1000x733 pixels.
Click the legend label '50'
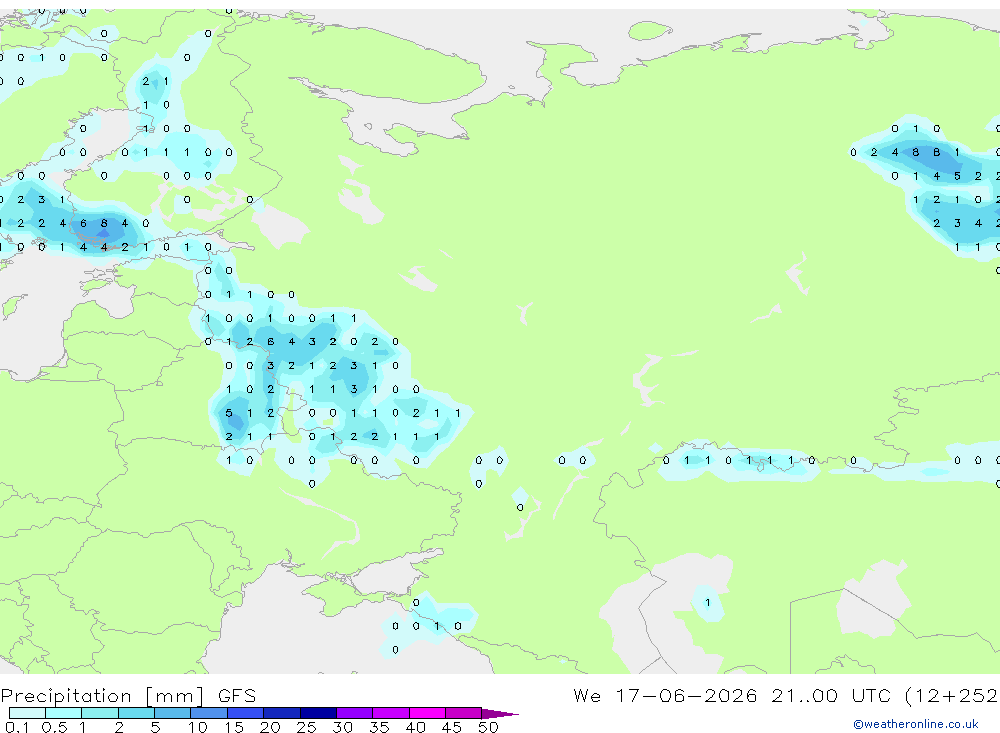tap(488, 727)
